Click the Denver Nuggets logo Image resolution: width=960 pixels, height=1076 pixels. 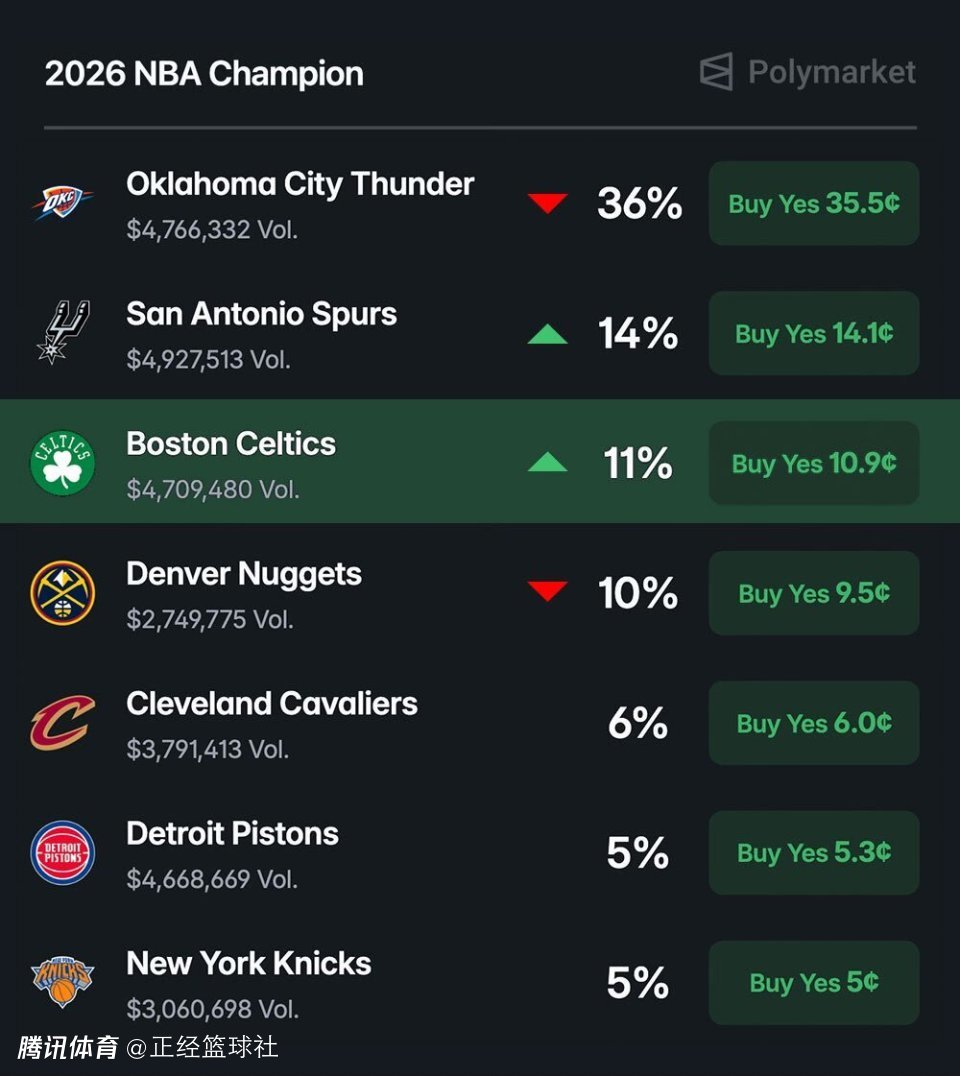click(62, 593)
